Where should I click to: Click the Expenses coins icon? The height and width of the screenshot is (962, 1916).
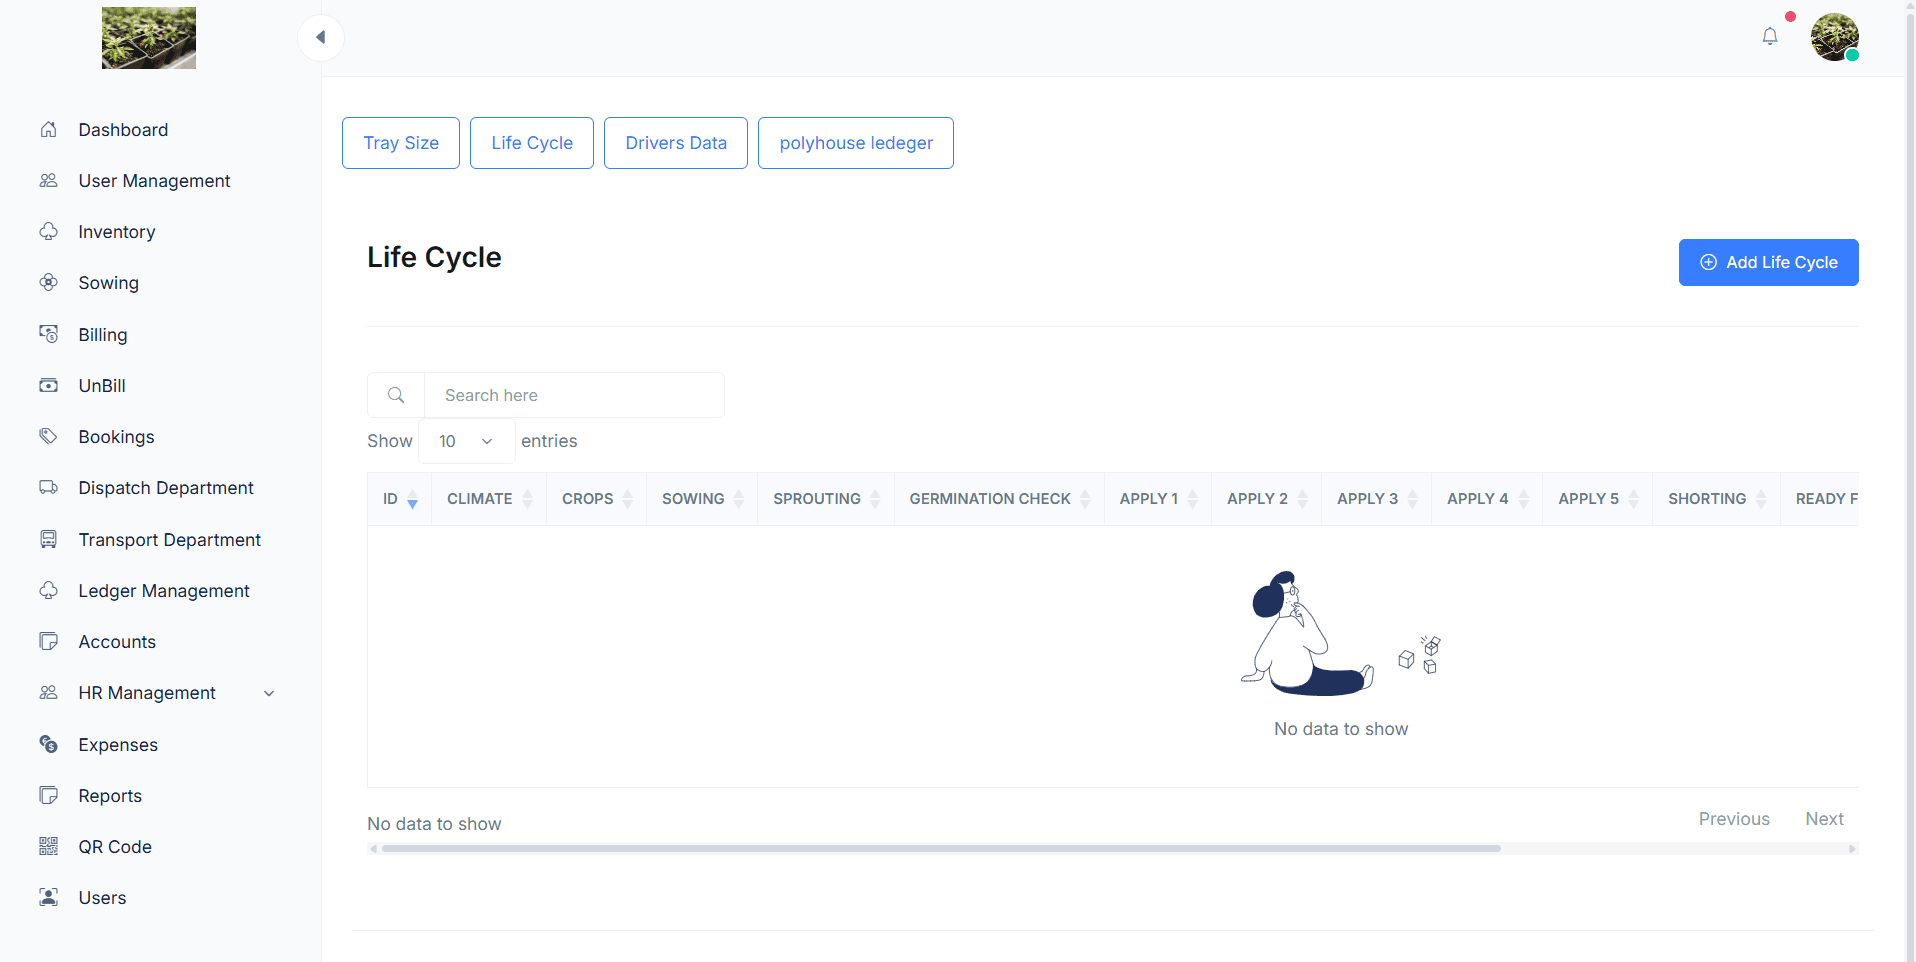48,745
